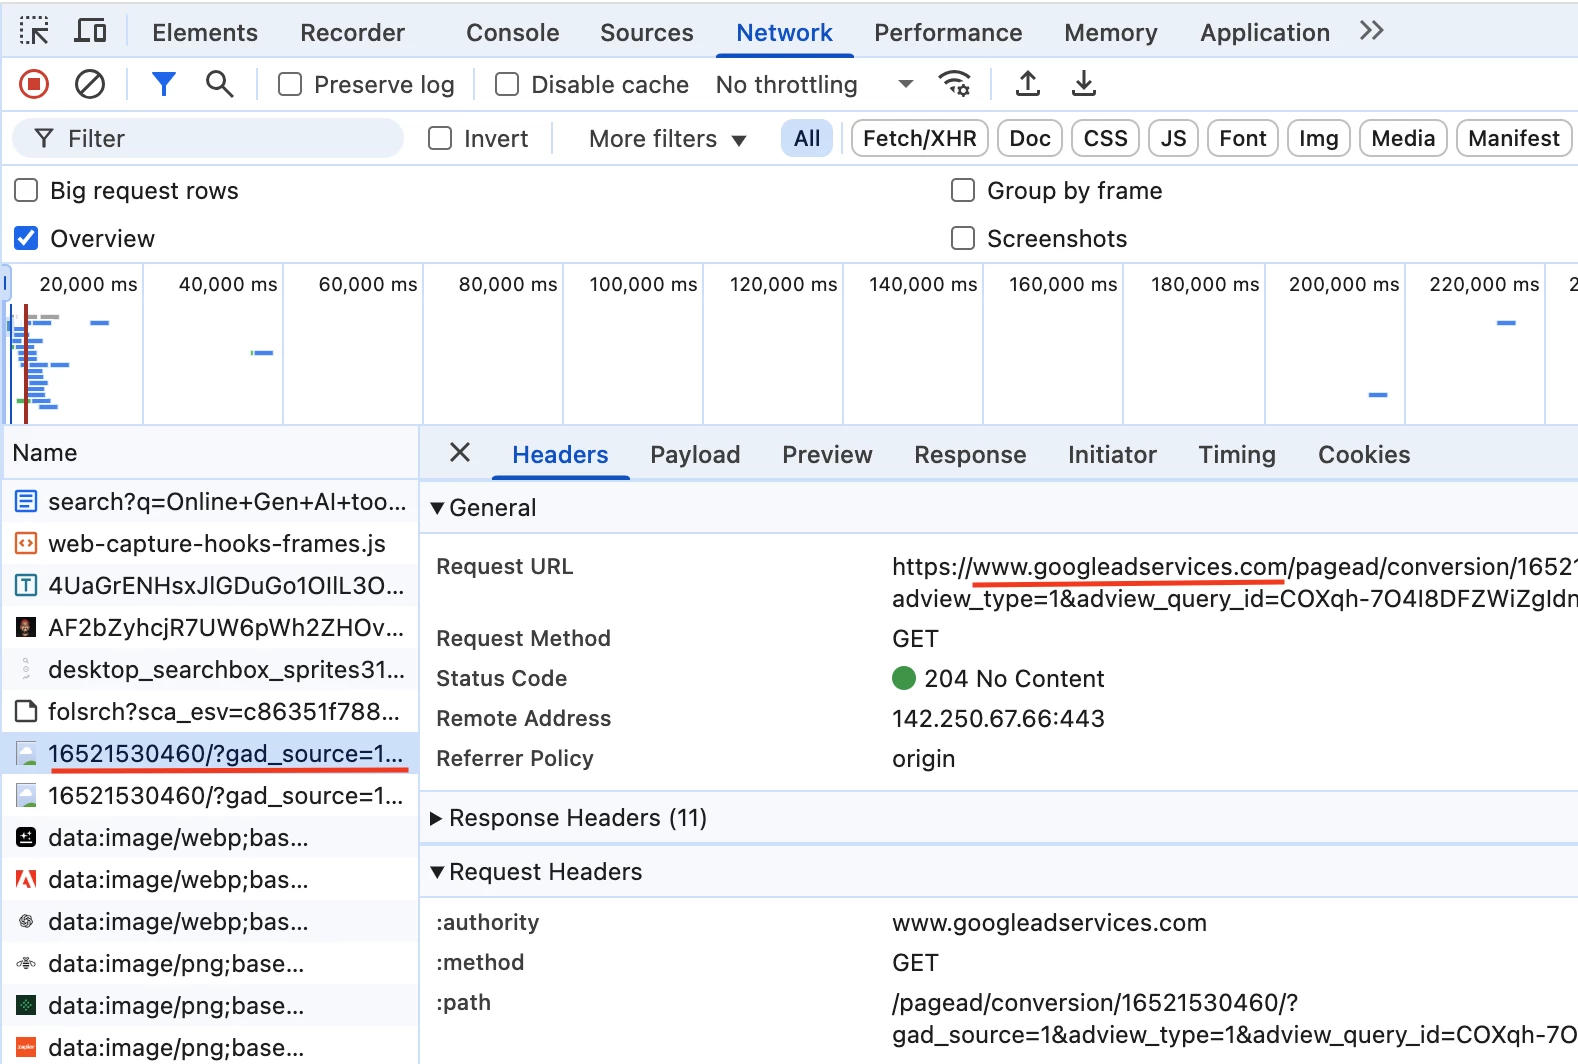
Task: Stop recording network log
Action: tap(34, 84)
